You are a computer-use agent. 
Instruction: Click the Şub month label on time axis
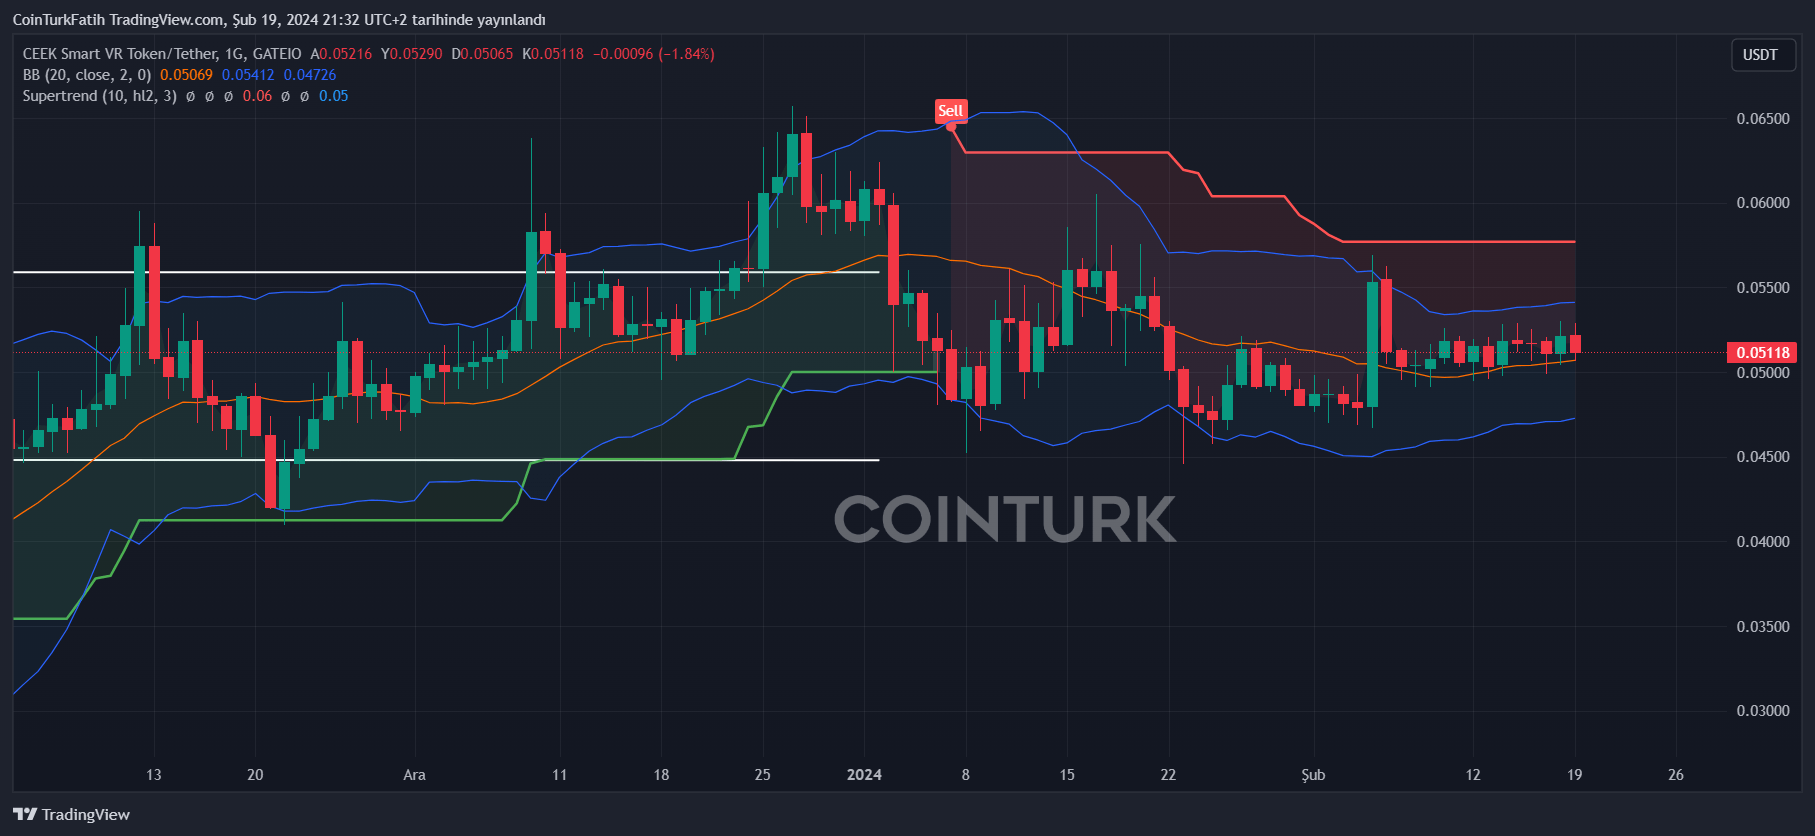(x=1313, y=775)
